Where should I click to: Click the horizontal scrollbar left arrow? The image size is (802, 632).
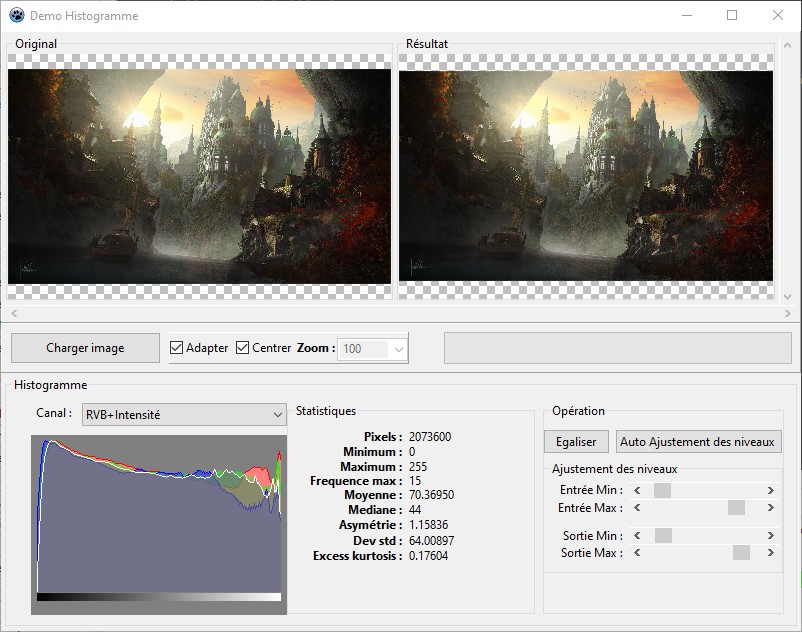(x=14, y=313)
